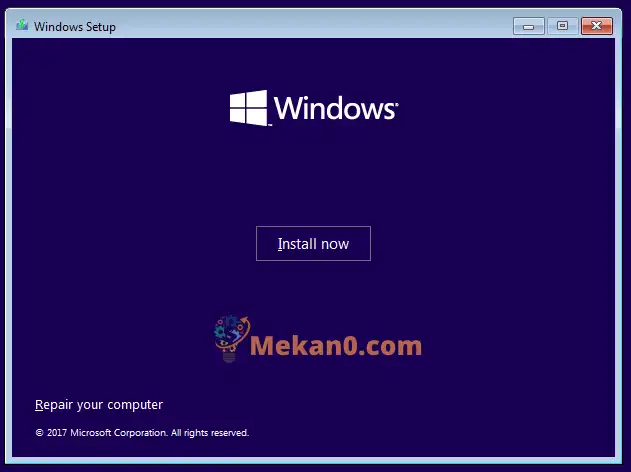Click the Install now button
The height and width of the screenshot is (472, 631).
click(x=313, y=243)
